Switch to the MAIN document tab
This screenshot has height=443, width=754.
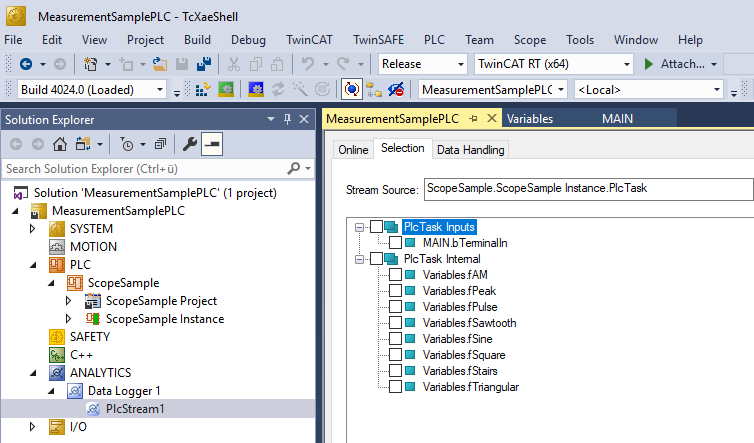tap(617, 119)
